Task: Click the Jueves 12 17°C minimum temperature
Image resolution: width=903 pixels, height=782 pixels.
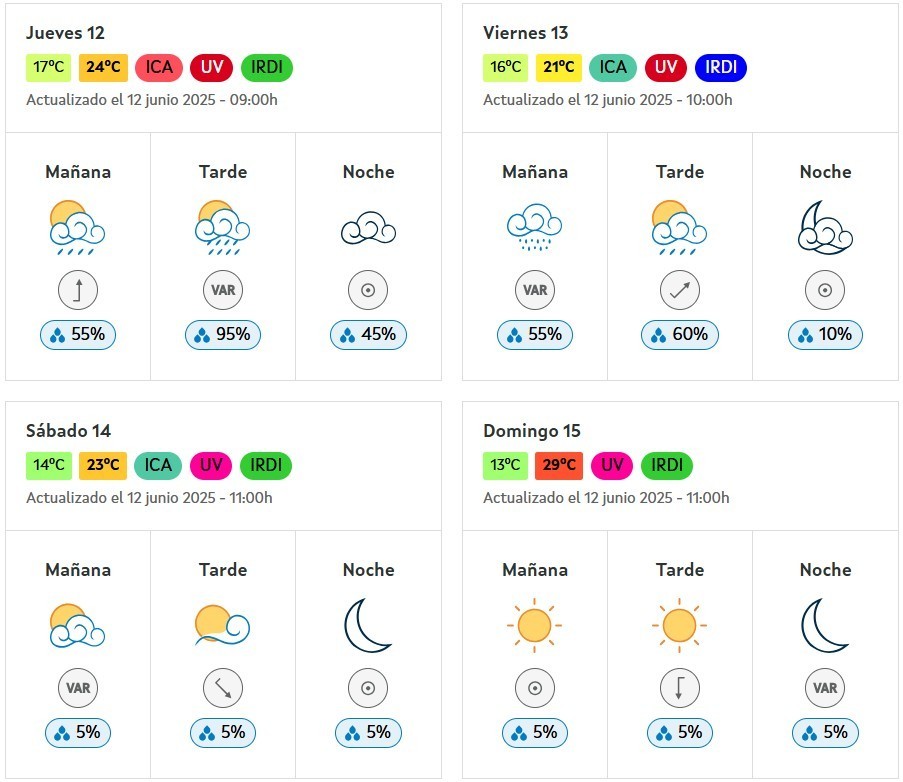Action: pyautogui.click(x=48, y=67)
